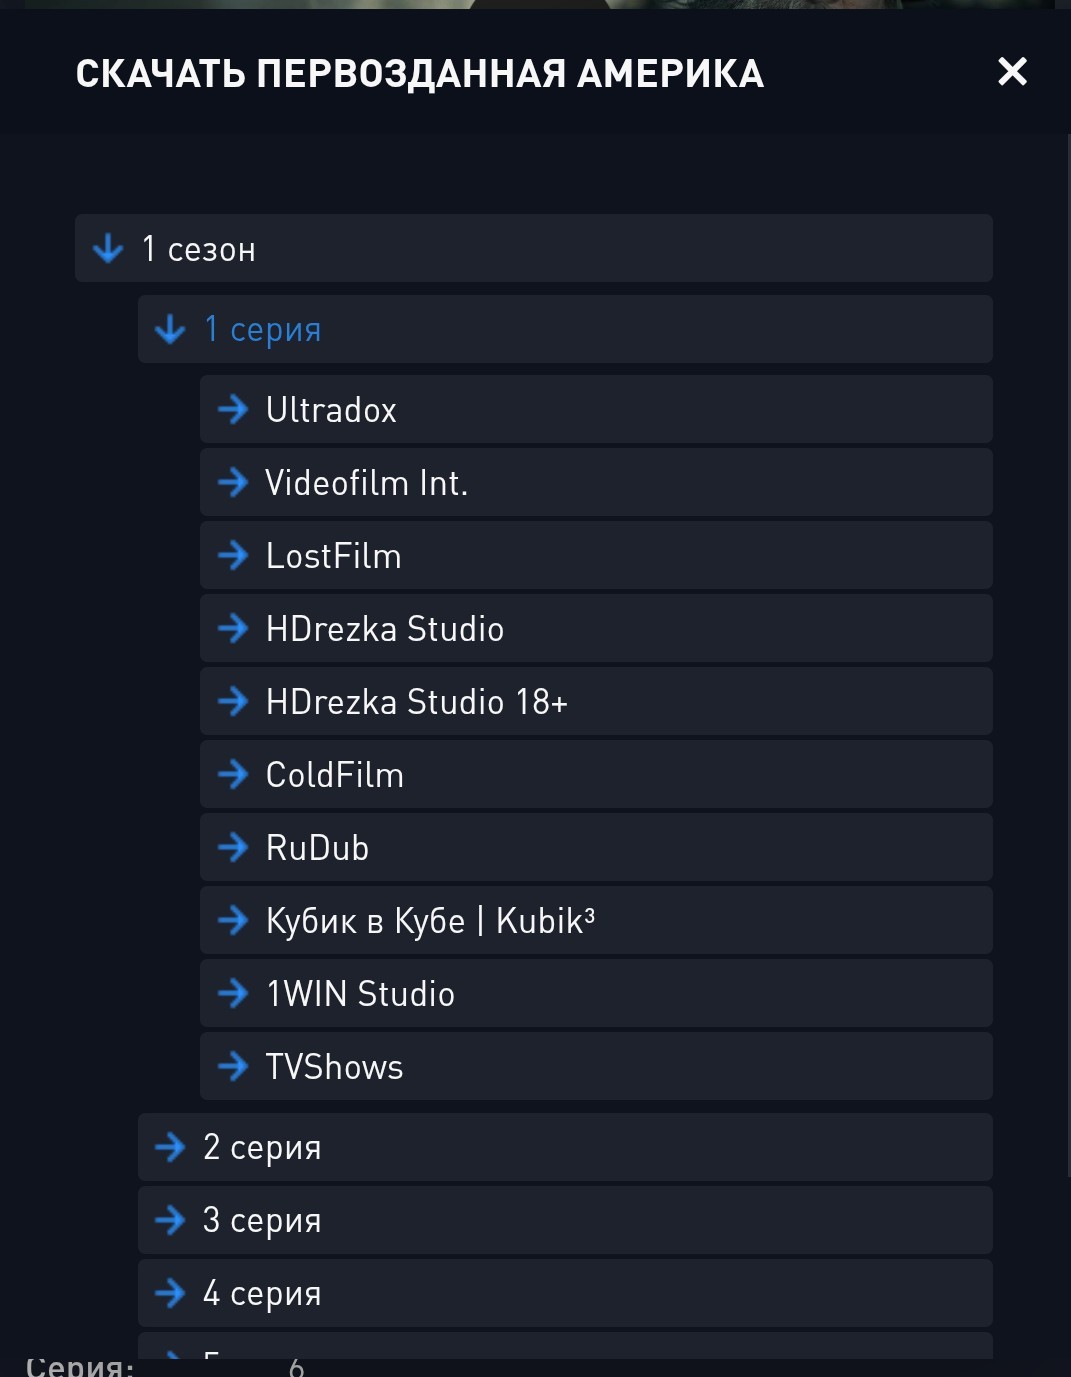Expand the 3 серия entry
1071x1377 pixels.
pyautogui.click(x=565, y=1220)
